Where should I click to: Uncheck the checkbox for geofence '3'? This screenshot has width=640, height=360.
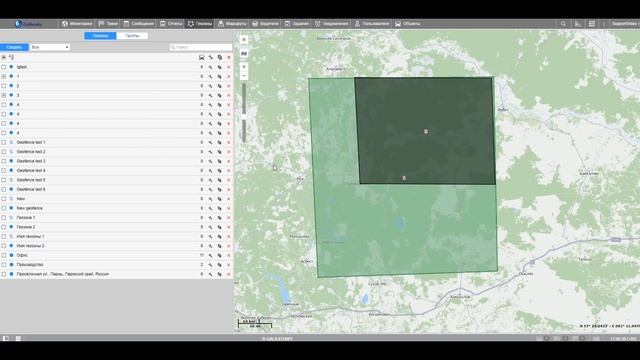pyautogui.click(x=4, y=95)
